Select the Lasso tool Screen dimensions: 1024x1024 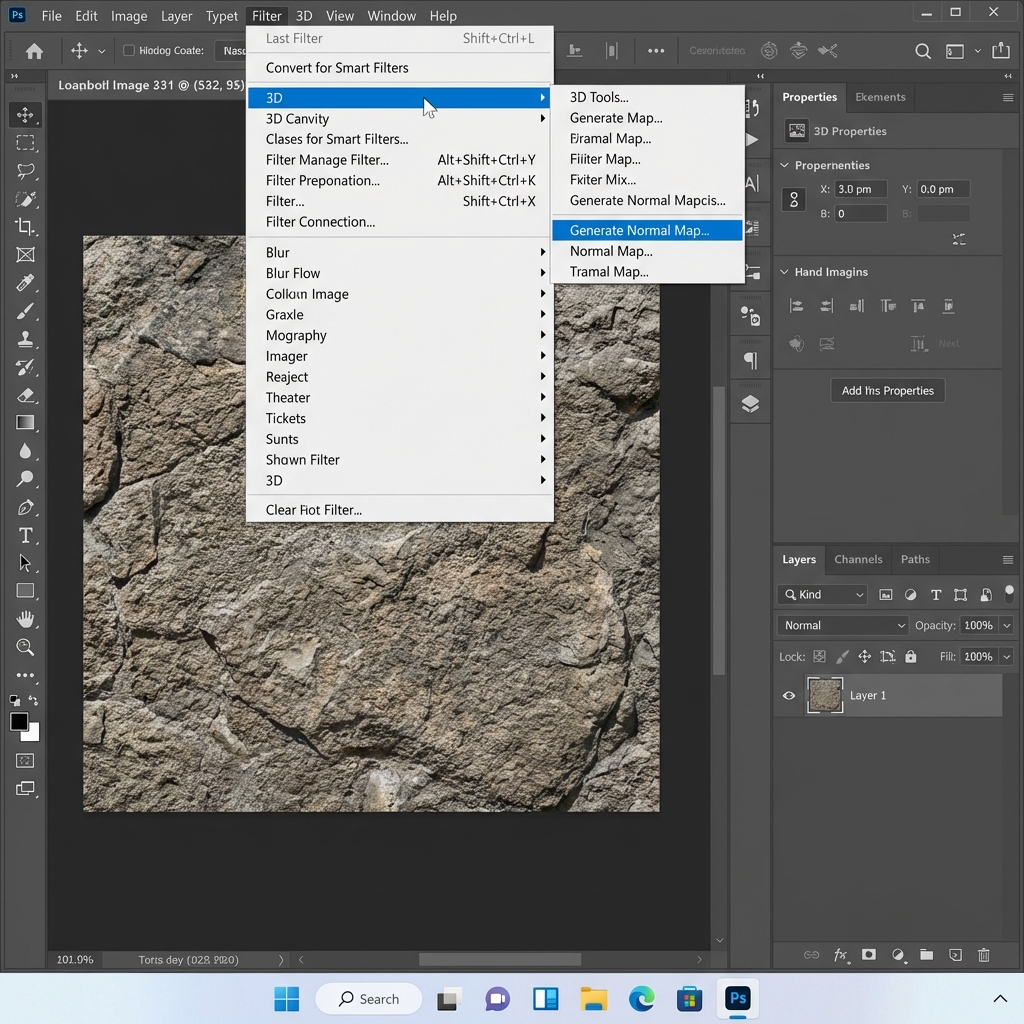tap(25, 170)
